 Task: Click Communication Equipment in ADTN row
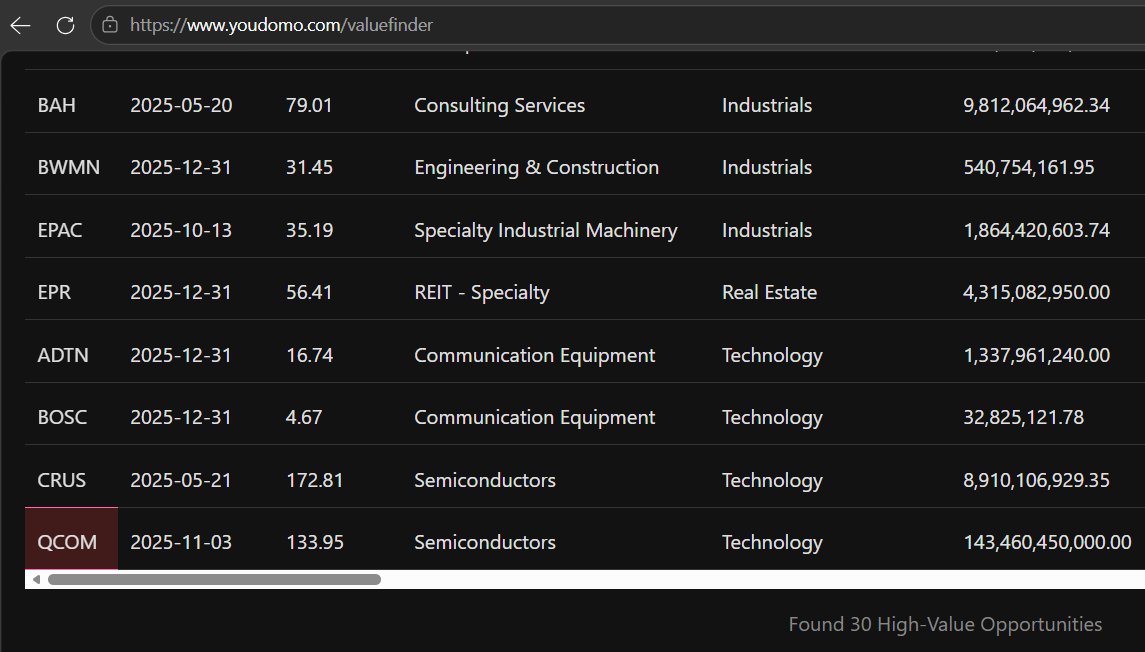point(535,355)
